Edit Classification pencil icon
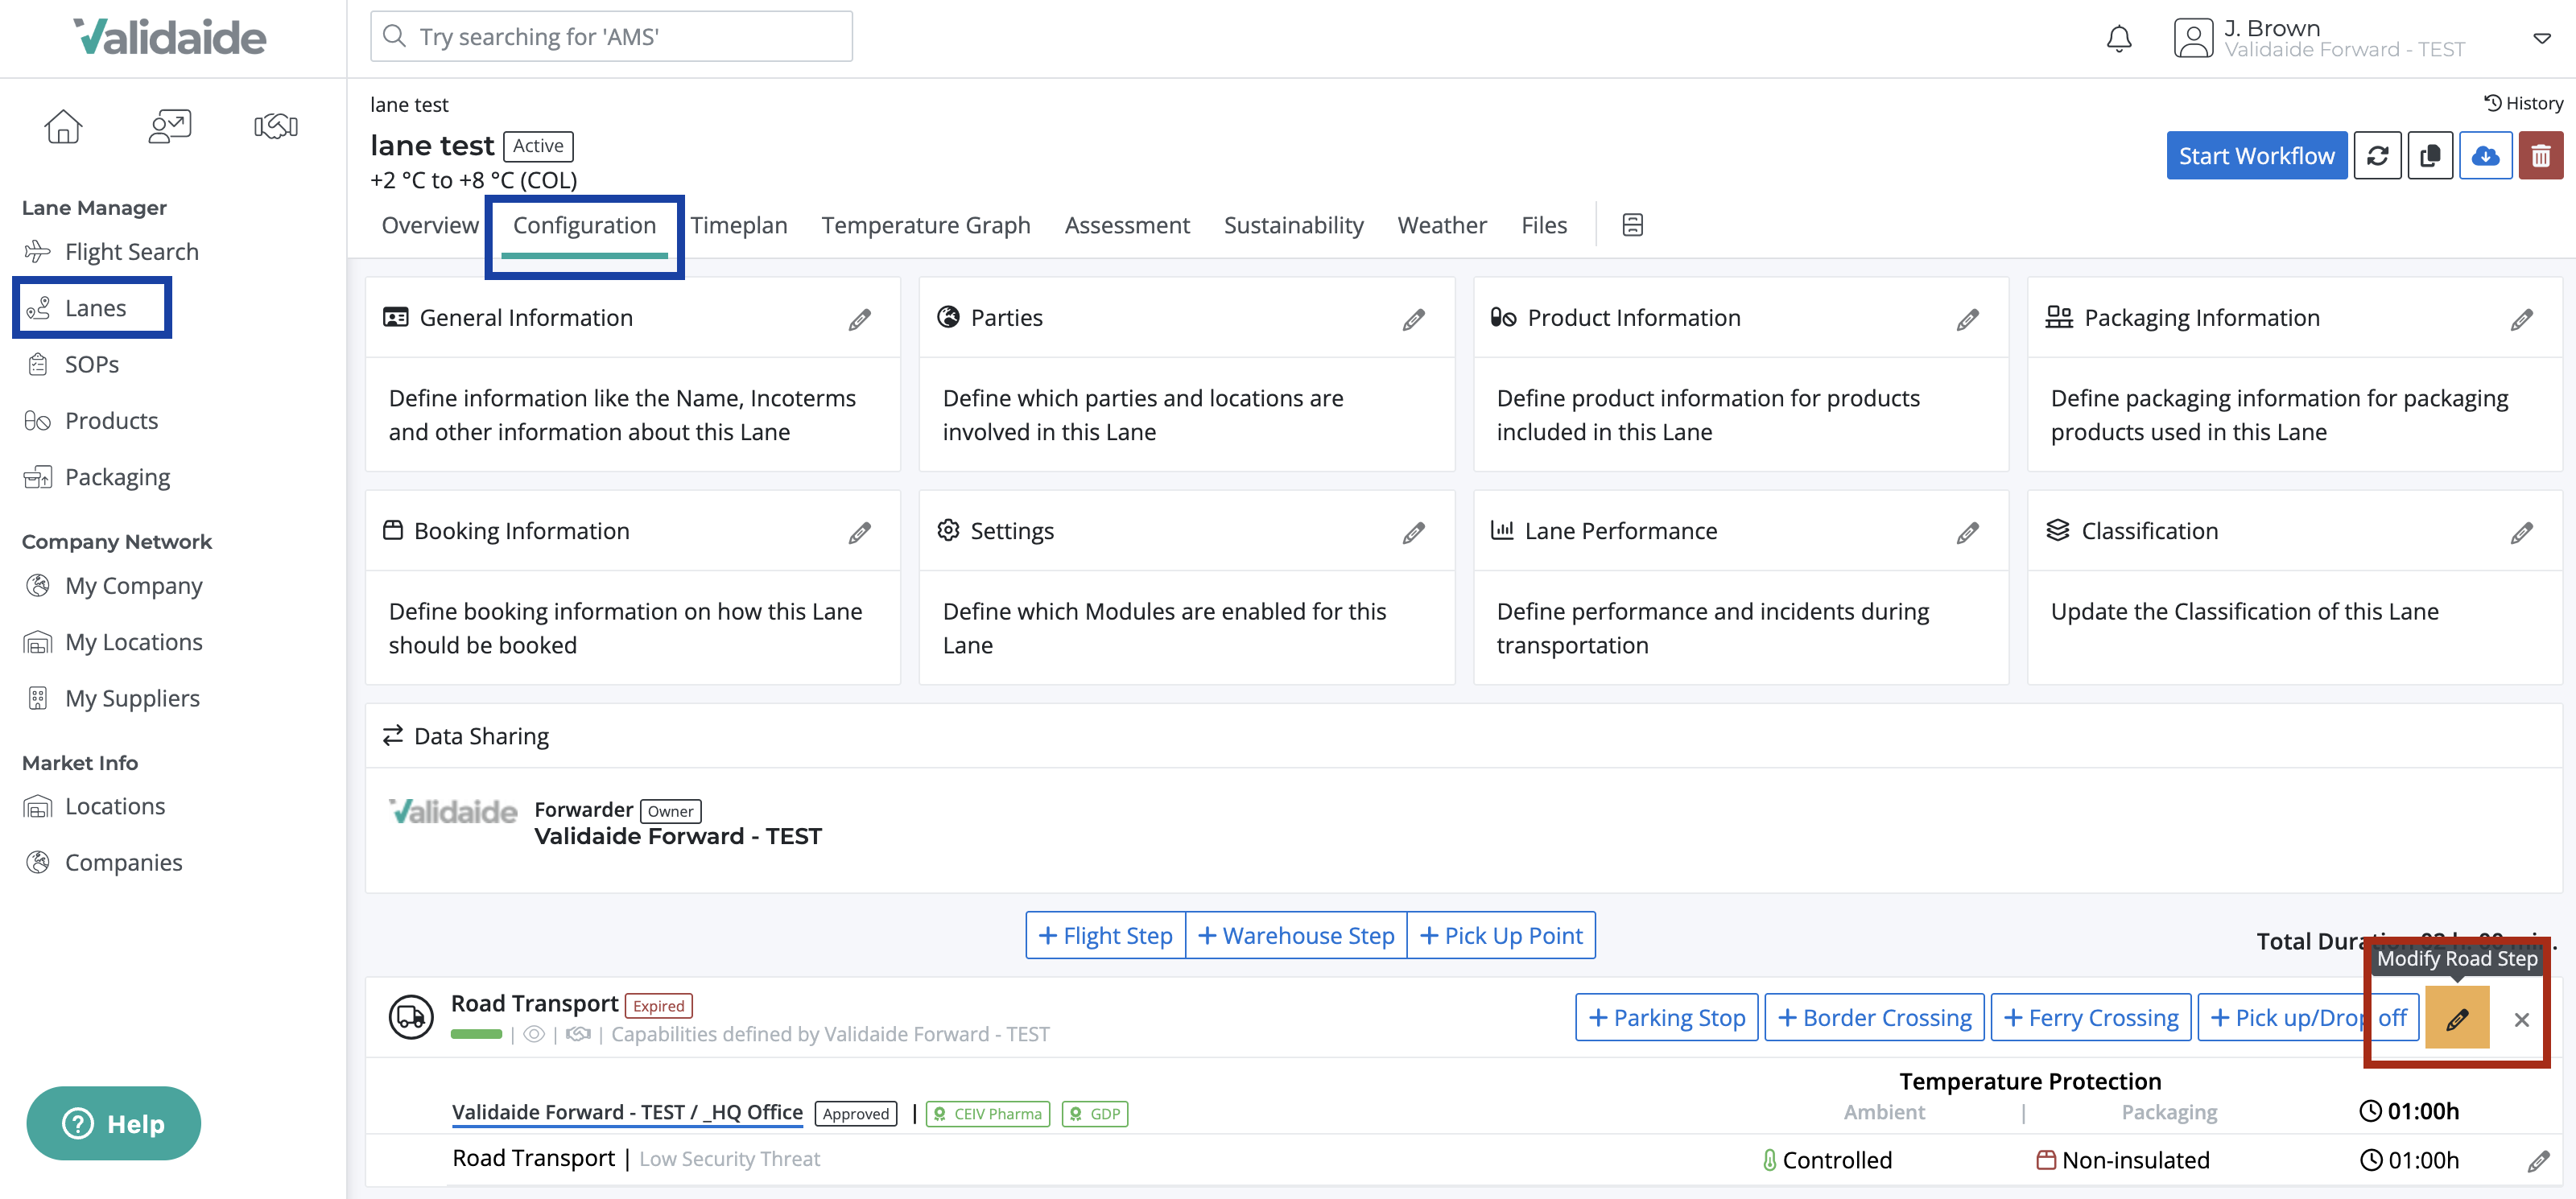 pos(2521,533)
